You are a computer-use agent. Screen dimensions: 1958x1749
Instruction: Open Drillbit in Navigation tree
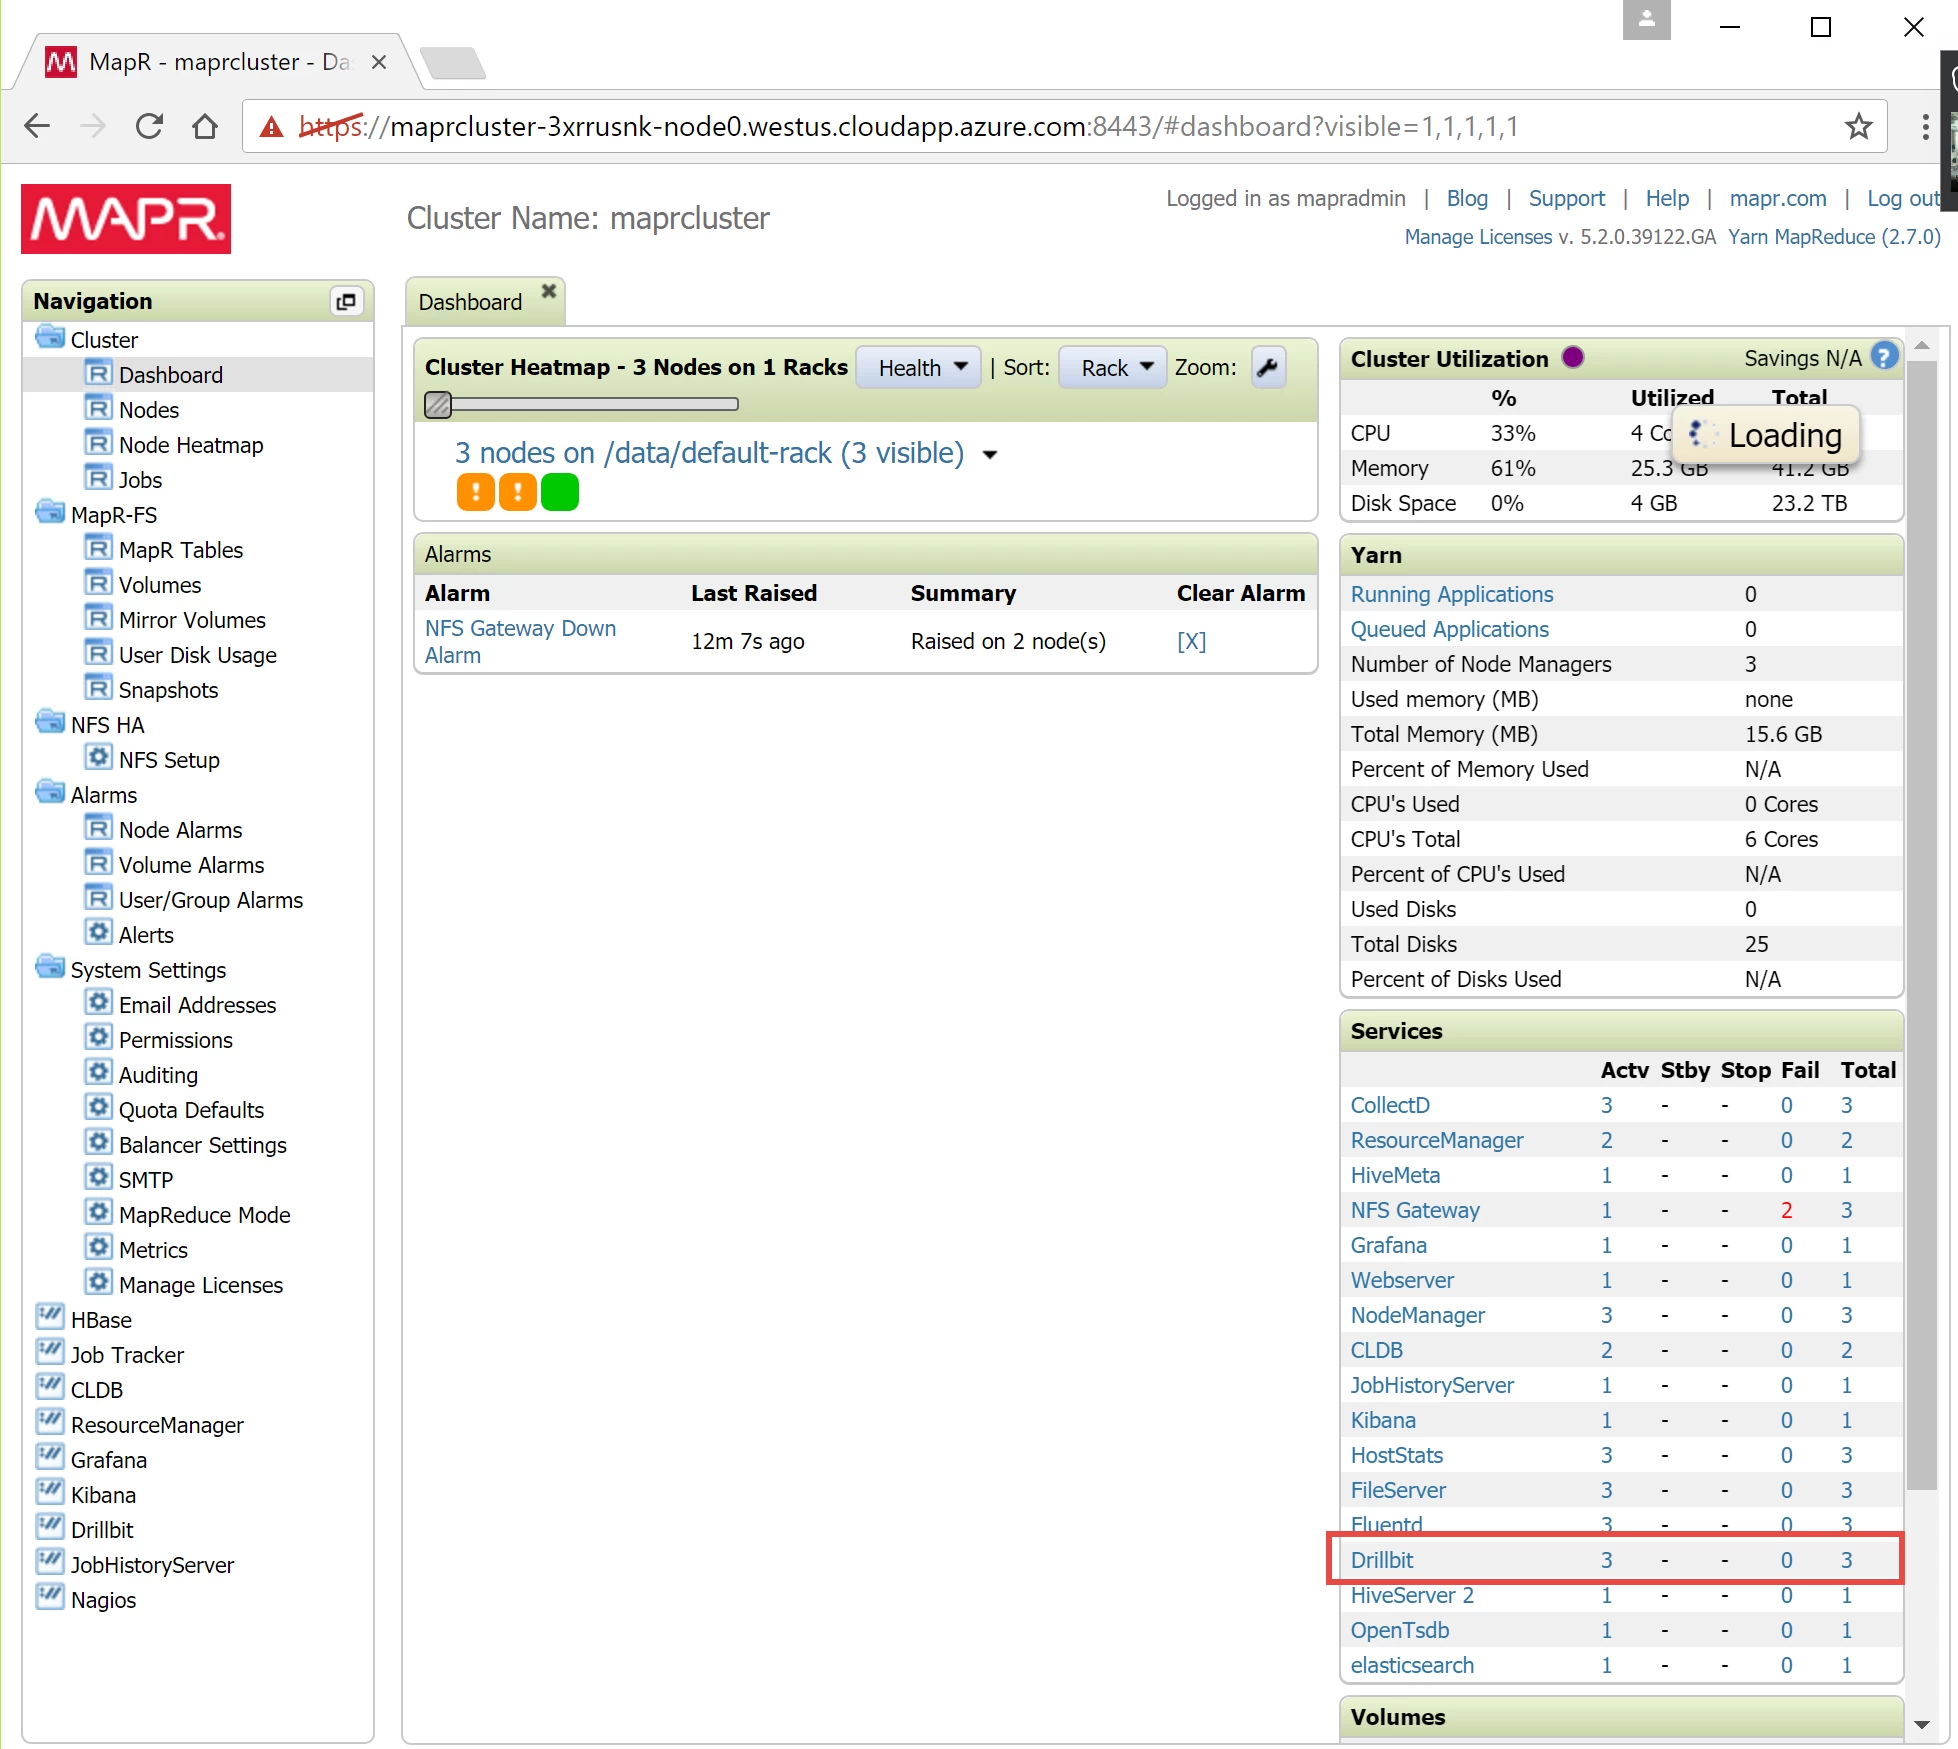pyautogui.click(x=102, y=1530)
